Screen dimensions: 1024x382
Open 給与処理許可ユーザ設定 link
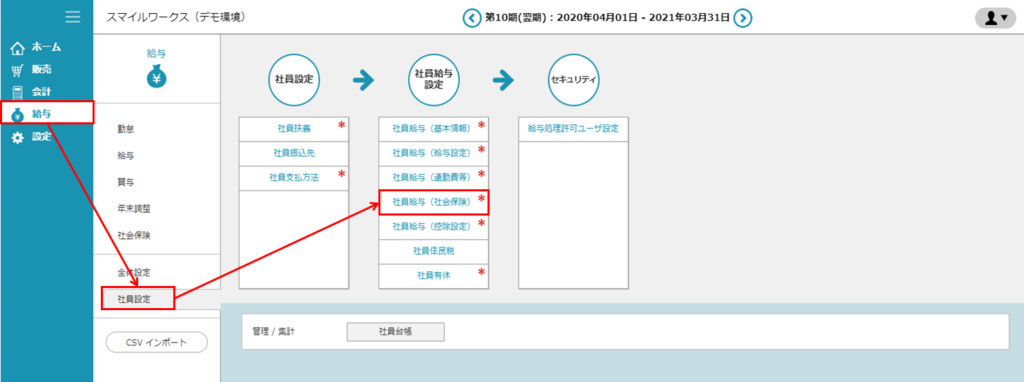[x=573, y=129]
